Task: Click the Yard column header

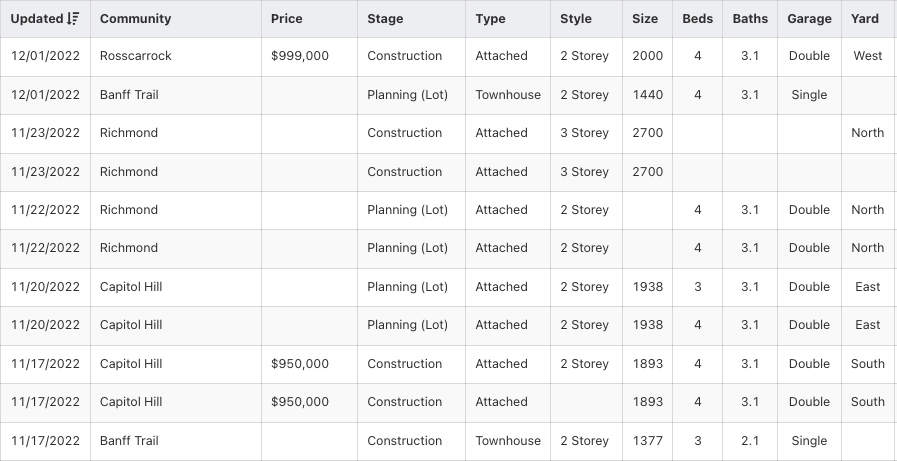Action: 865,19
